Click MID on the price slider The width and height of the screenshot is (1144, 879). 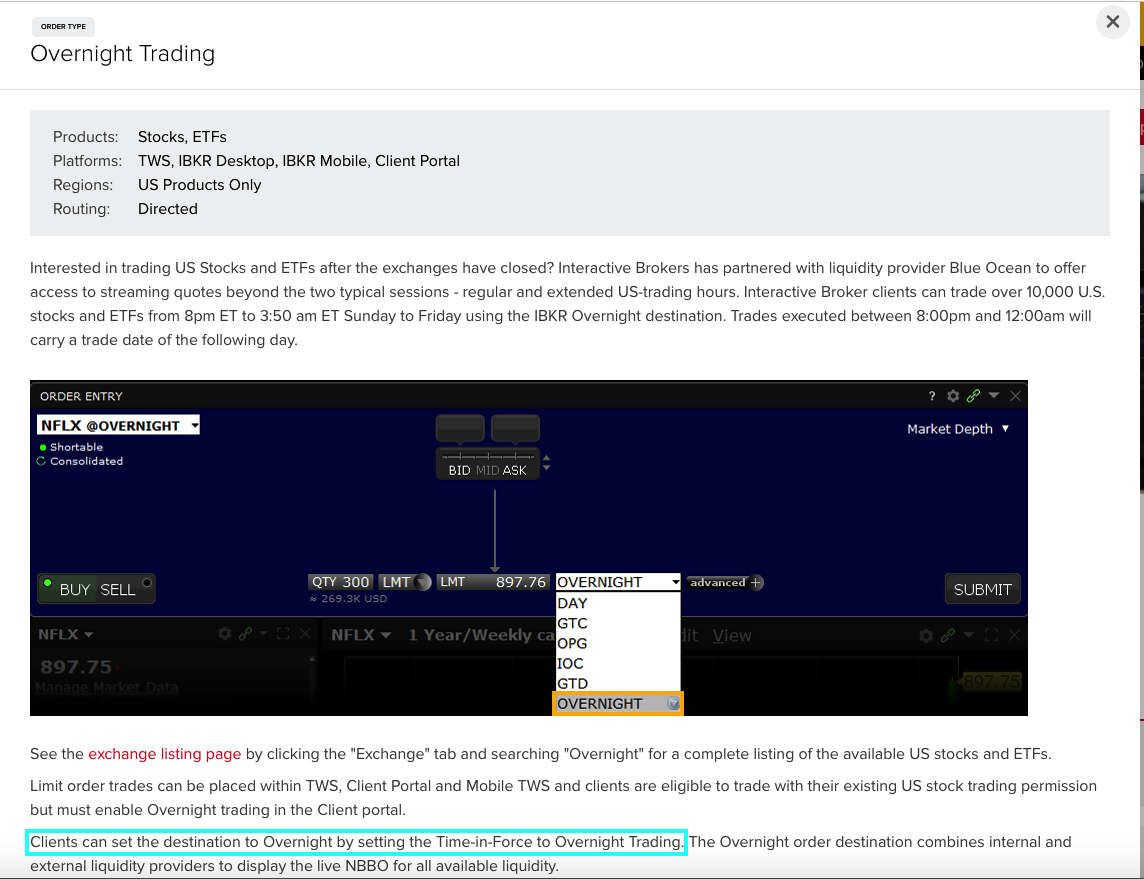click(x=487, y=471)
